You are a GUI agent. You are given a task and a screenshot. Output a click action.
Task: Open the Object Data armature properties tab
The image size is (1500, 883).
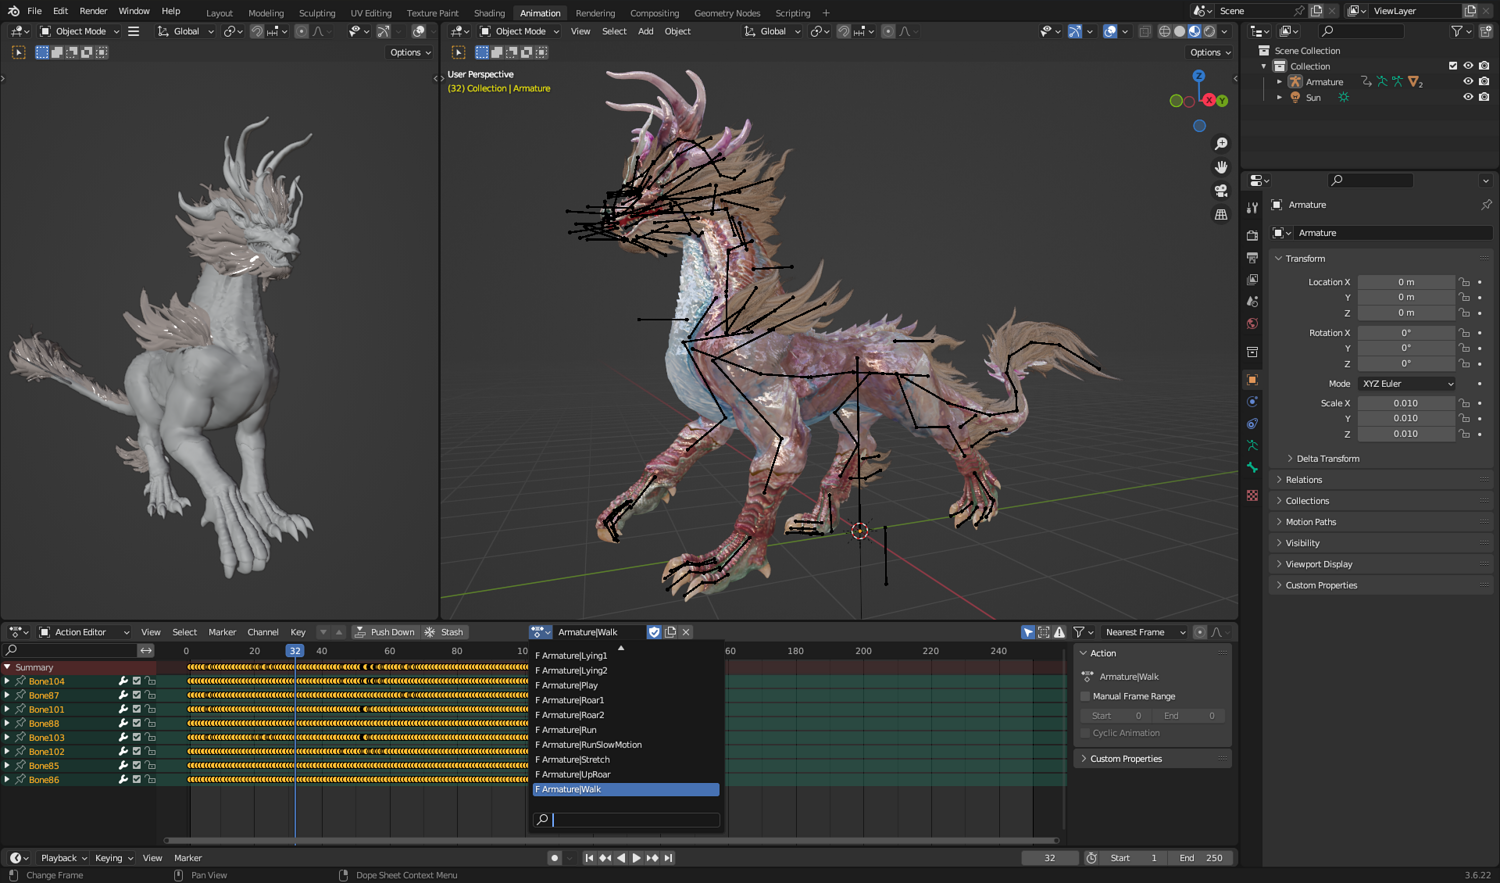coord(1252,446)
